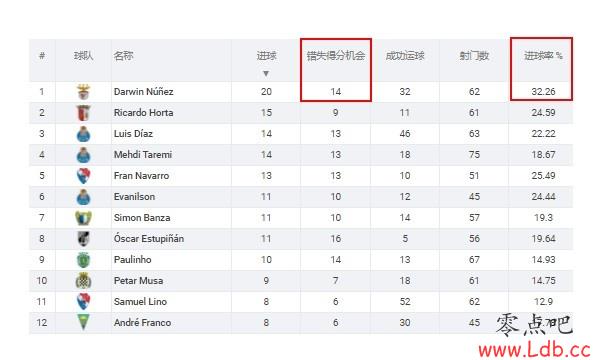Open player Darwin Núñez
The width and height of the screenshot is (600, 360).
[x=143, y=92]
